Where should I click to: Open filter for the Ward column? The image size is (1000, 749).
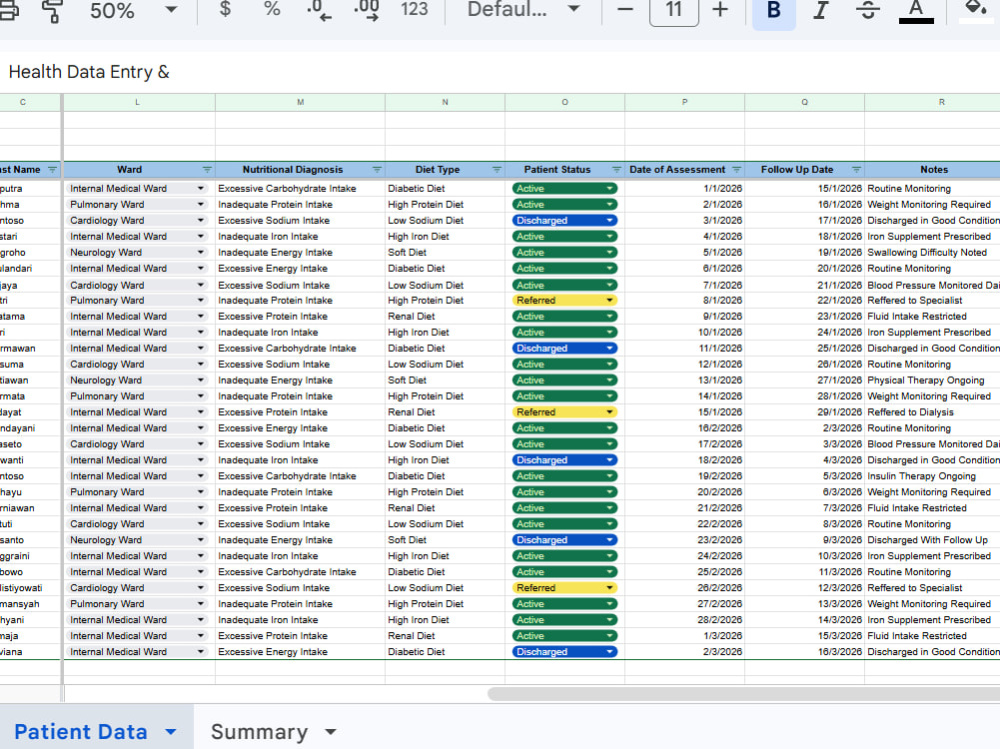click(x=207, y=170)
